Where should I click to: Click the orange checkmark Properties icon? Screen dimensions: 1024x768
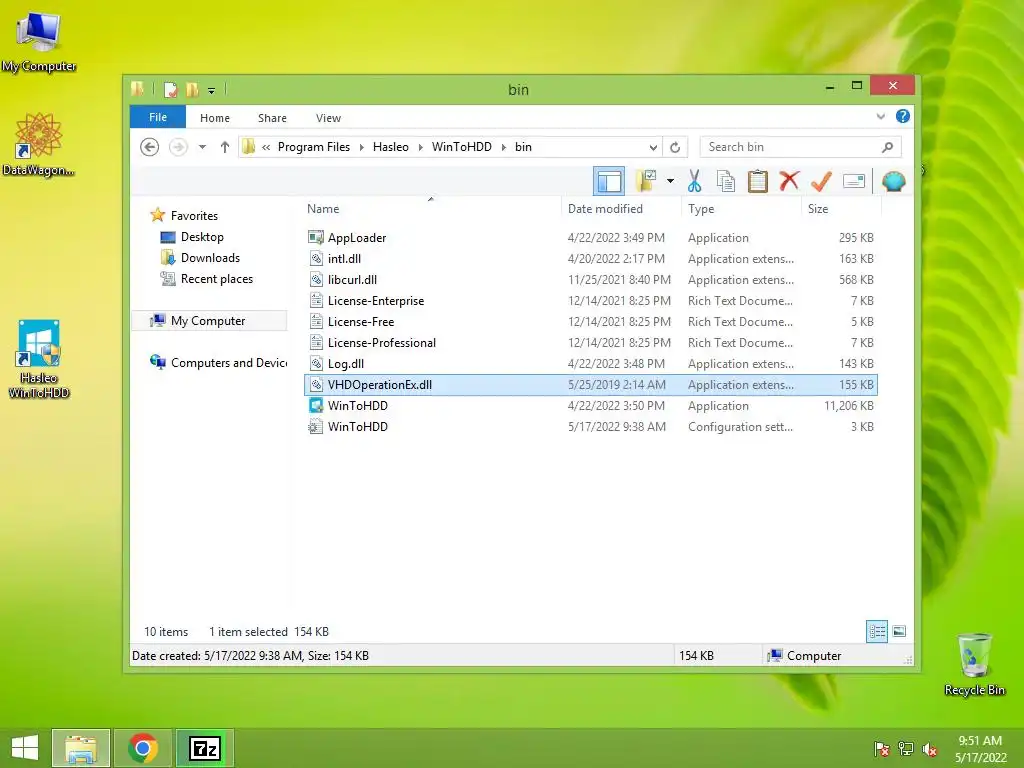[x=821, y=181]
